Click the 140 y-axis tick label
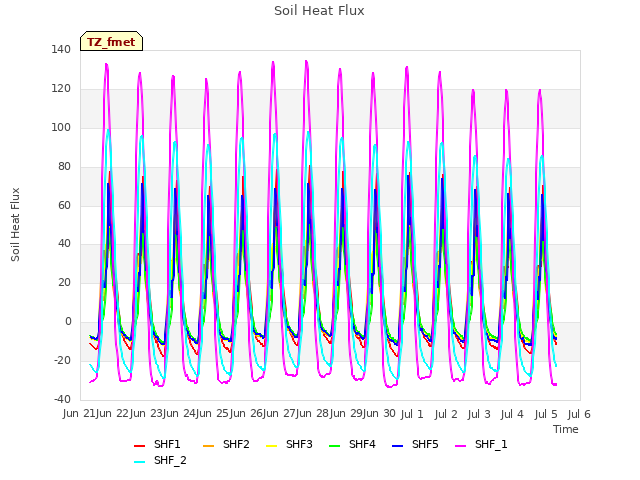Screen dimensions: 640x480 (61, 50)
